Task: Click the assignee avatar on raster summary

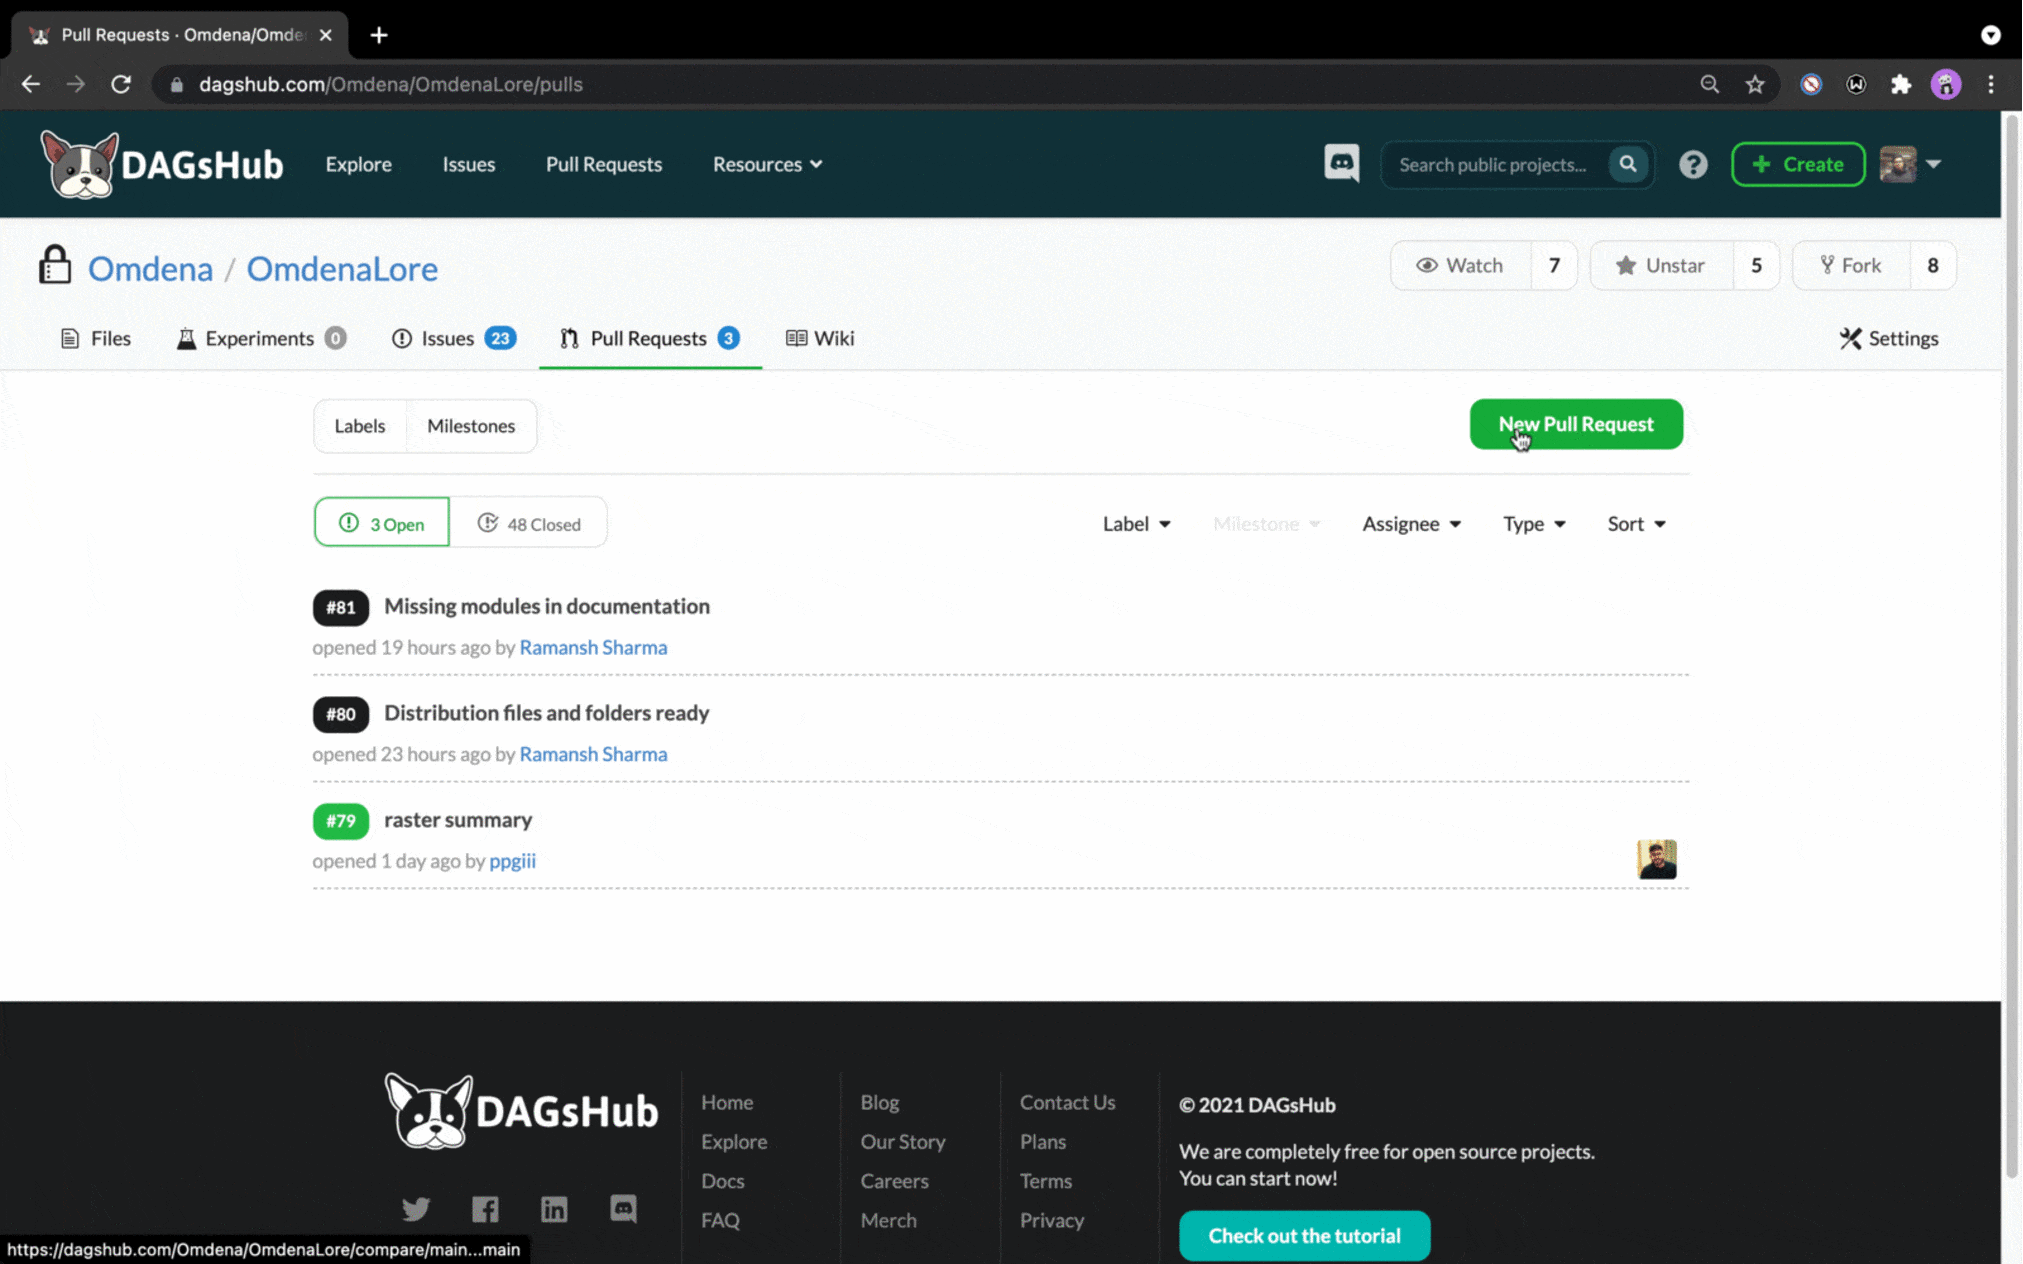Action: [x=1656, y=859]
